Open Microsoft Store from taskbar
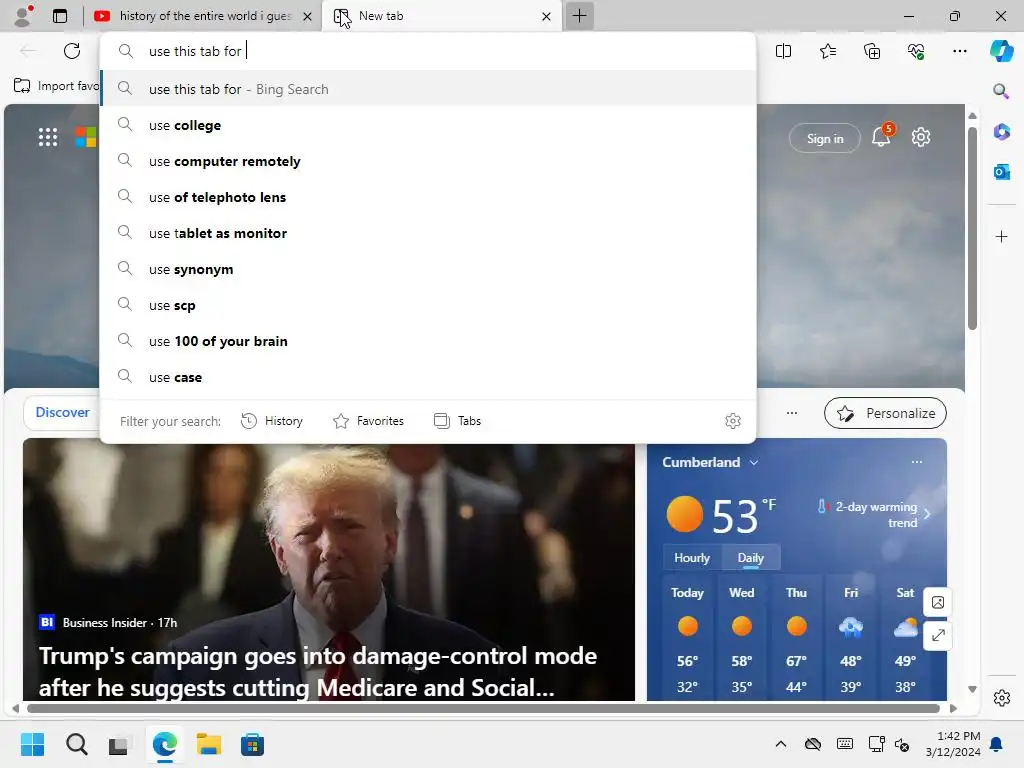 (252, 744)
